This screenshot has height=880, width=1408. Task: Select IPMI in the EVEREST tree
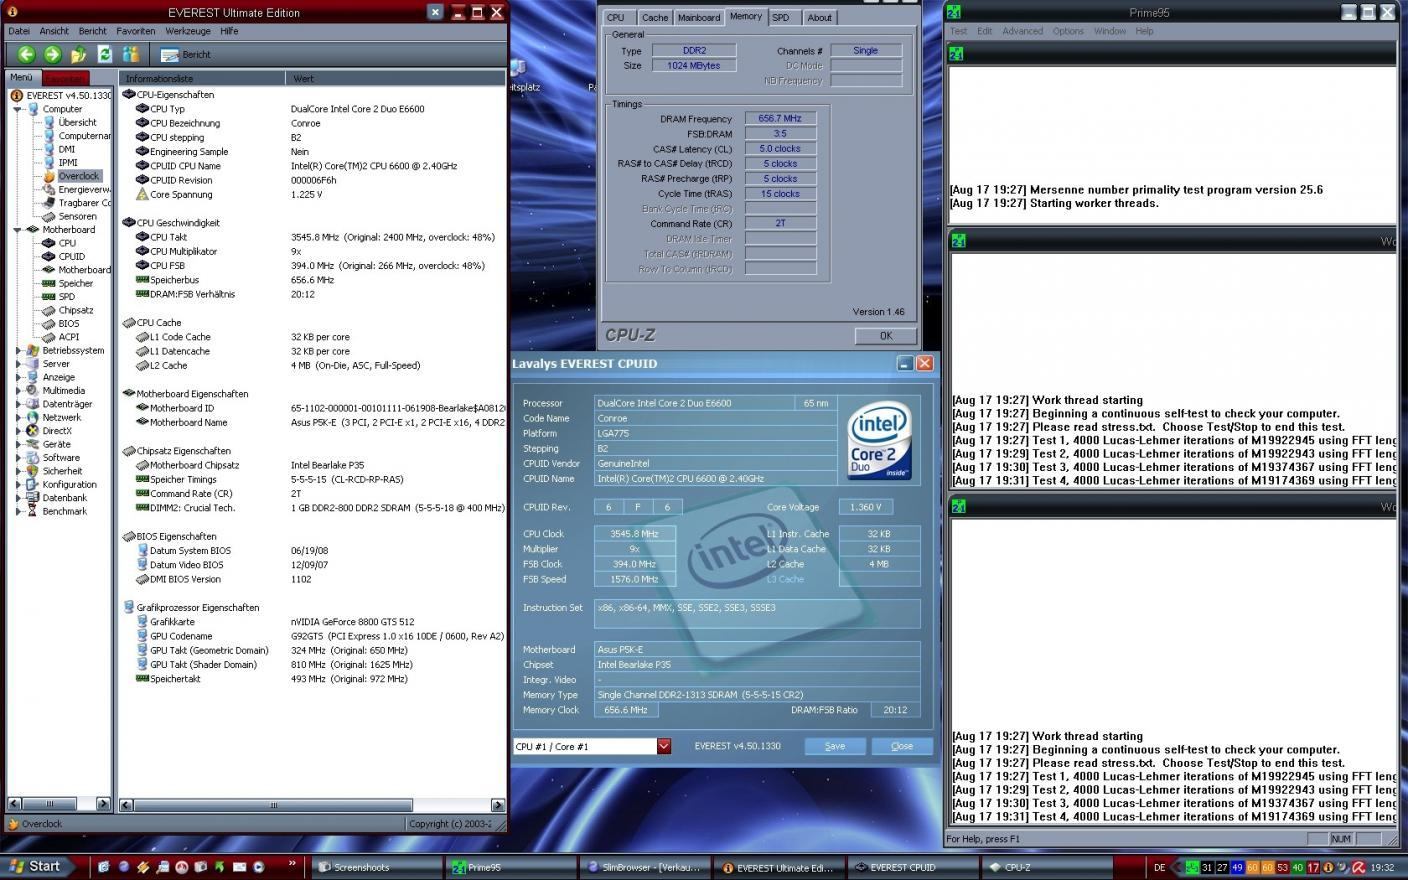point(68,162)
